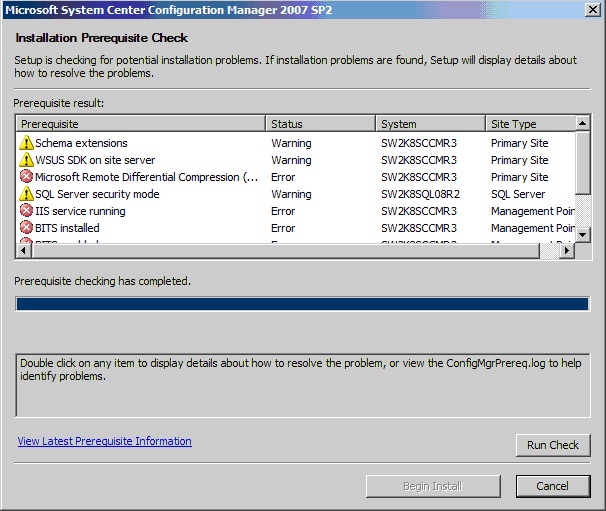Click Error status of Remote Differential Compression
Image resolution: width=606 pixels, height=511 pixels.
(x=283, y=177)
